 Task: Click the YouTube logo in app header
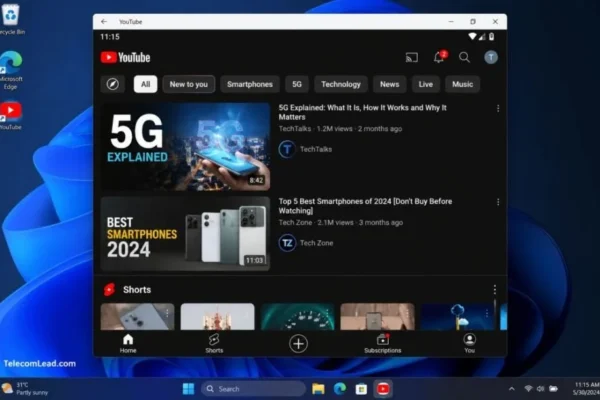[125, 57]
